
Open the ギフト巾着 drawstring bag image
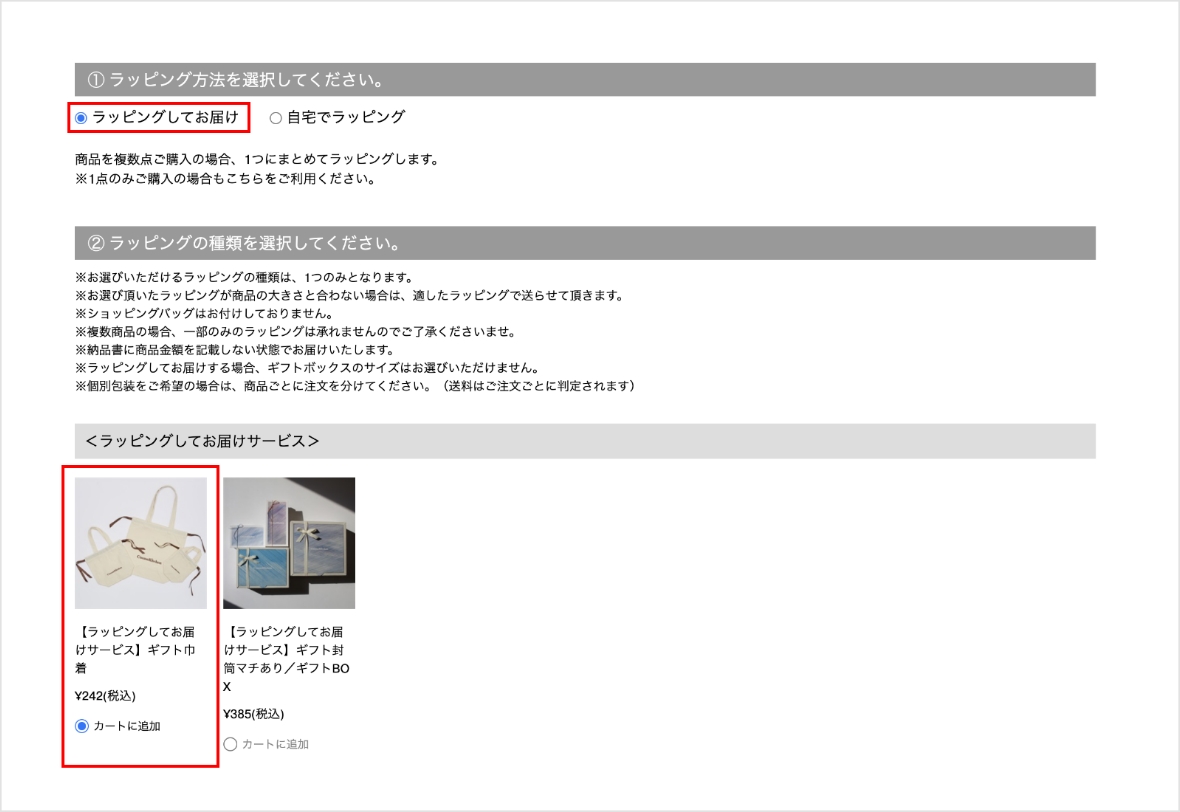(141, 543)
